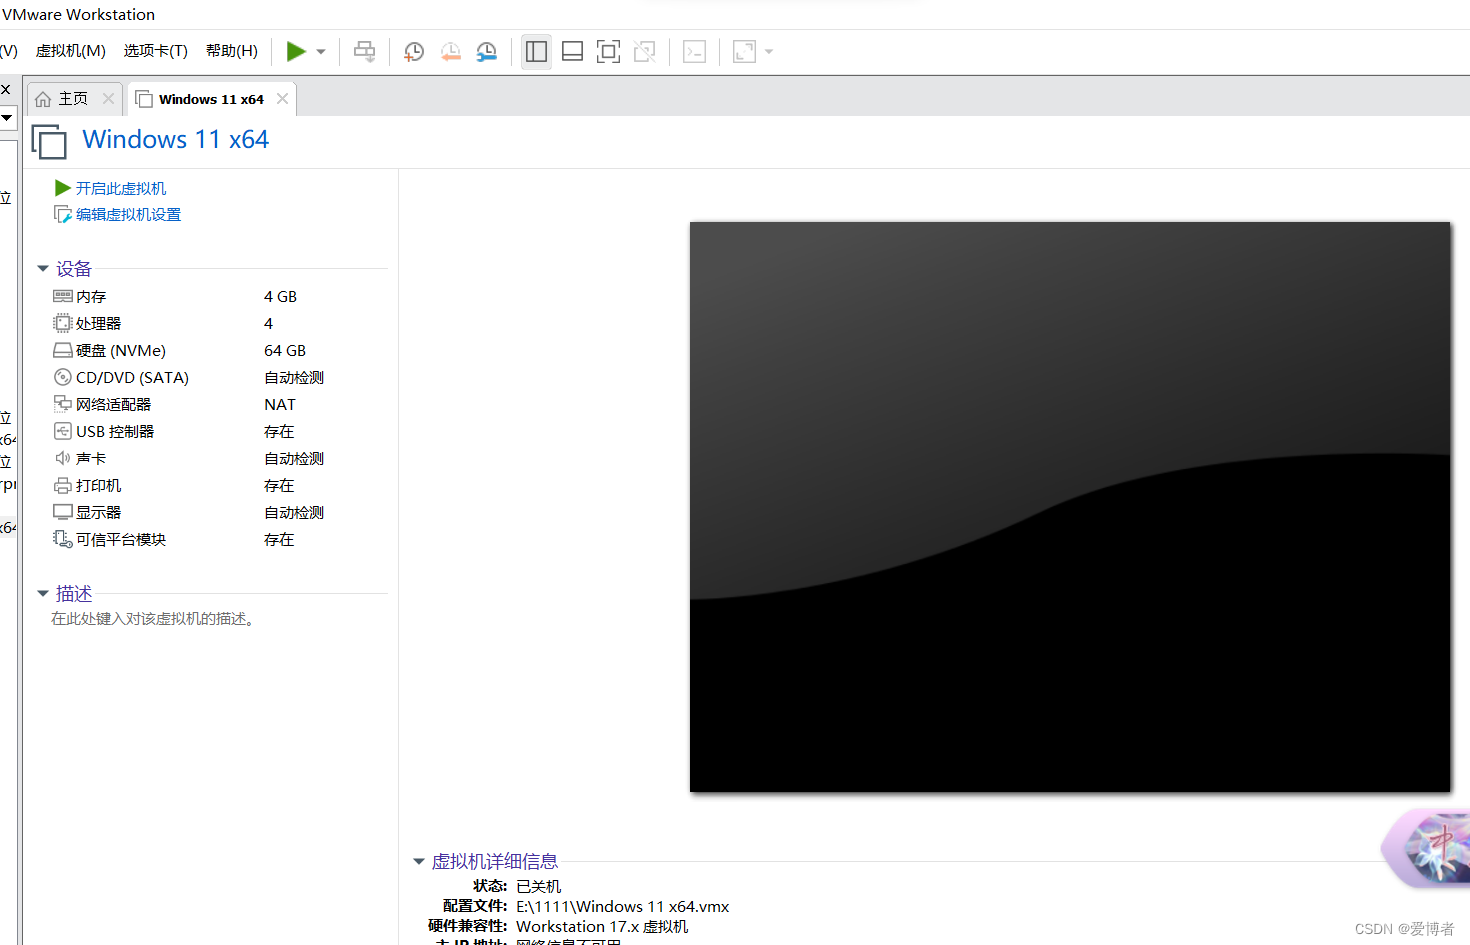Click the USB 控制器 icon

coord(63,431)
